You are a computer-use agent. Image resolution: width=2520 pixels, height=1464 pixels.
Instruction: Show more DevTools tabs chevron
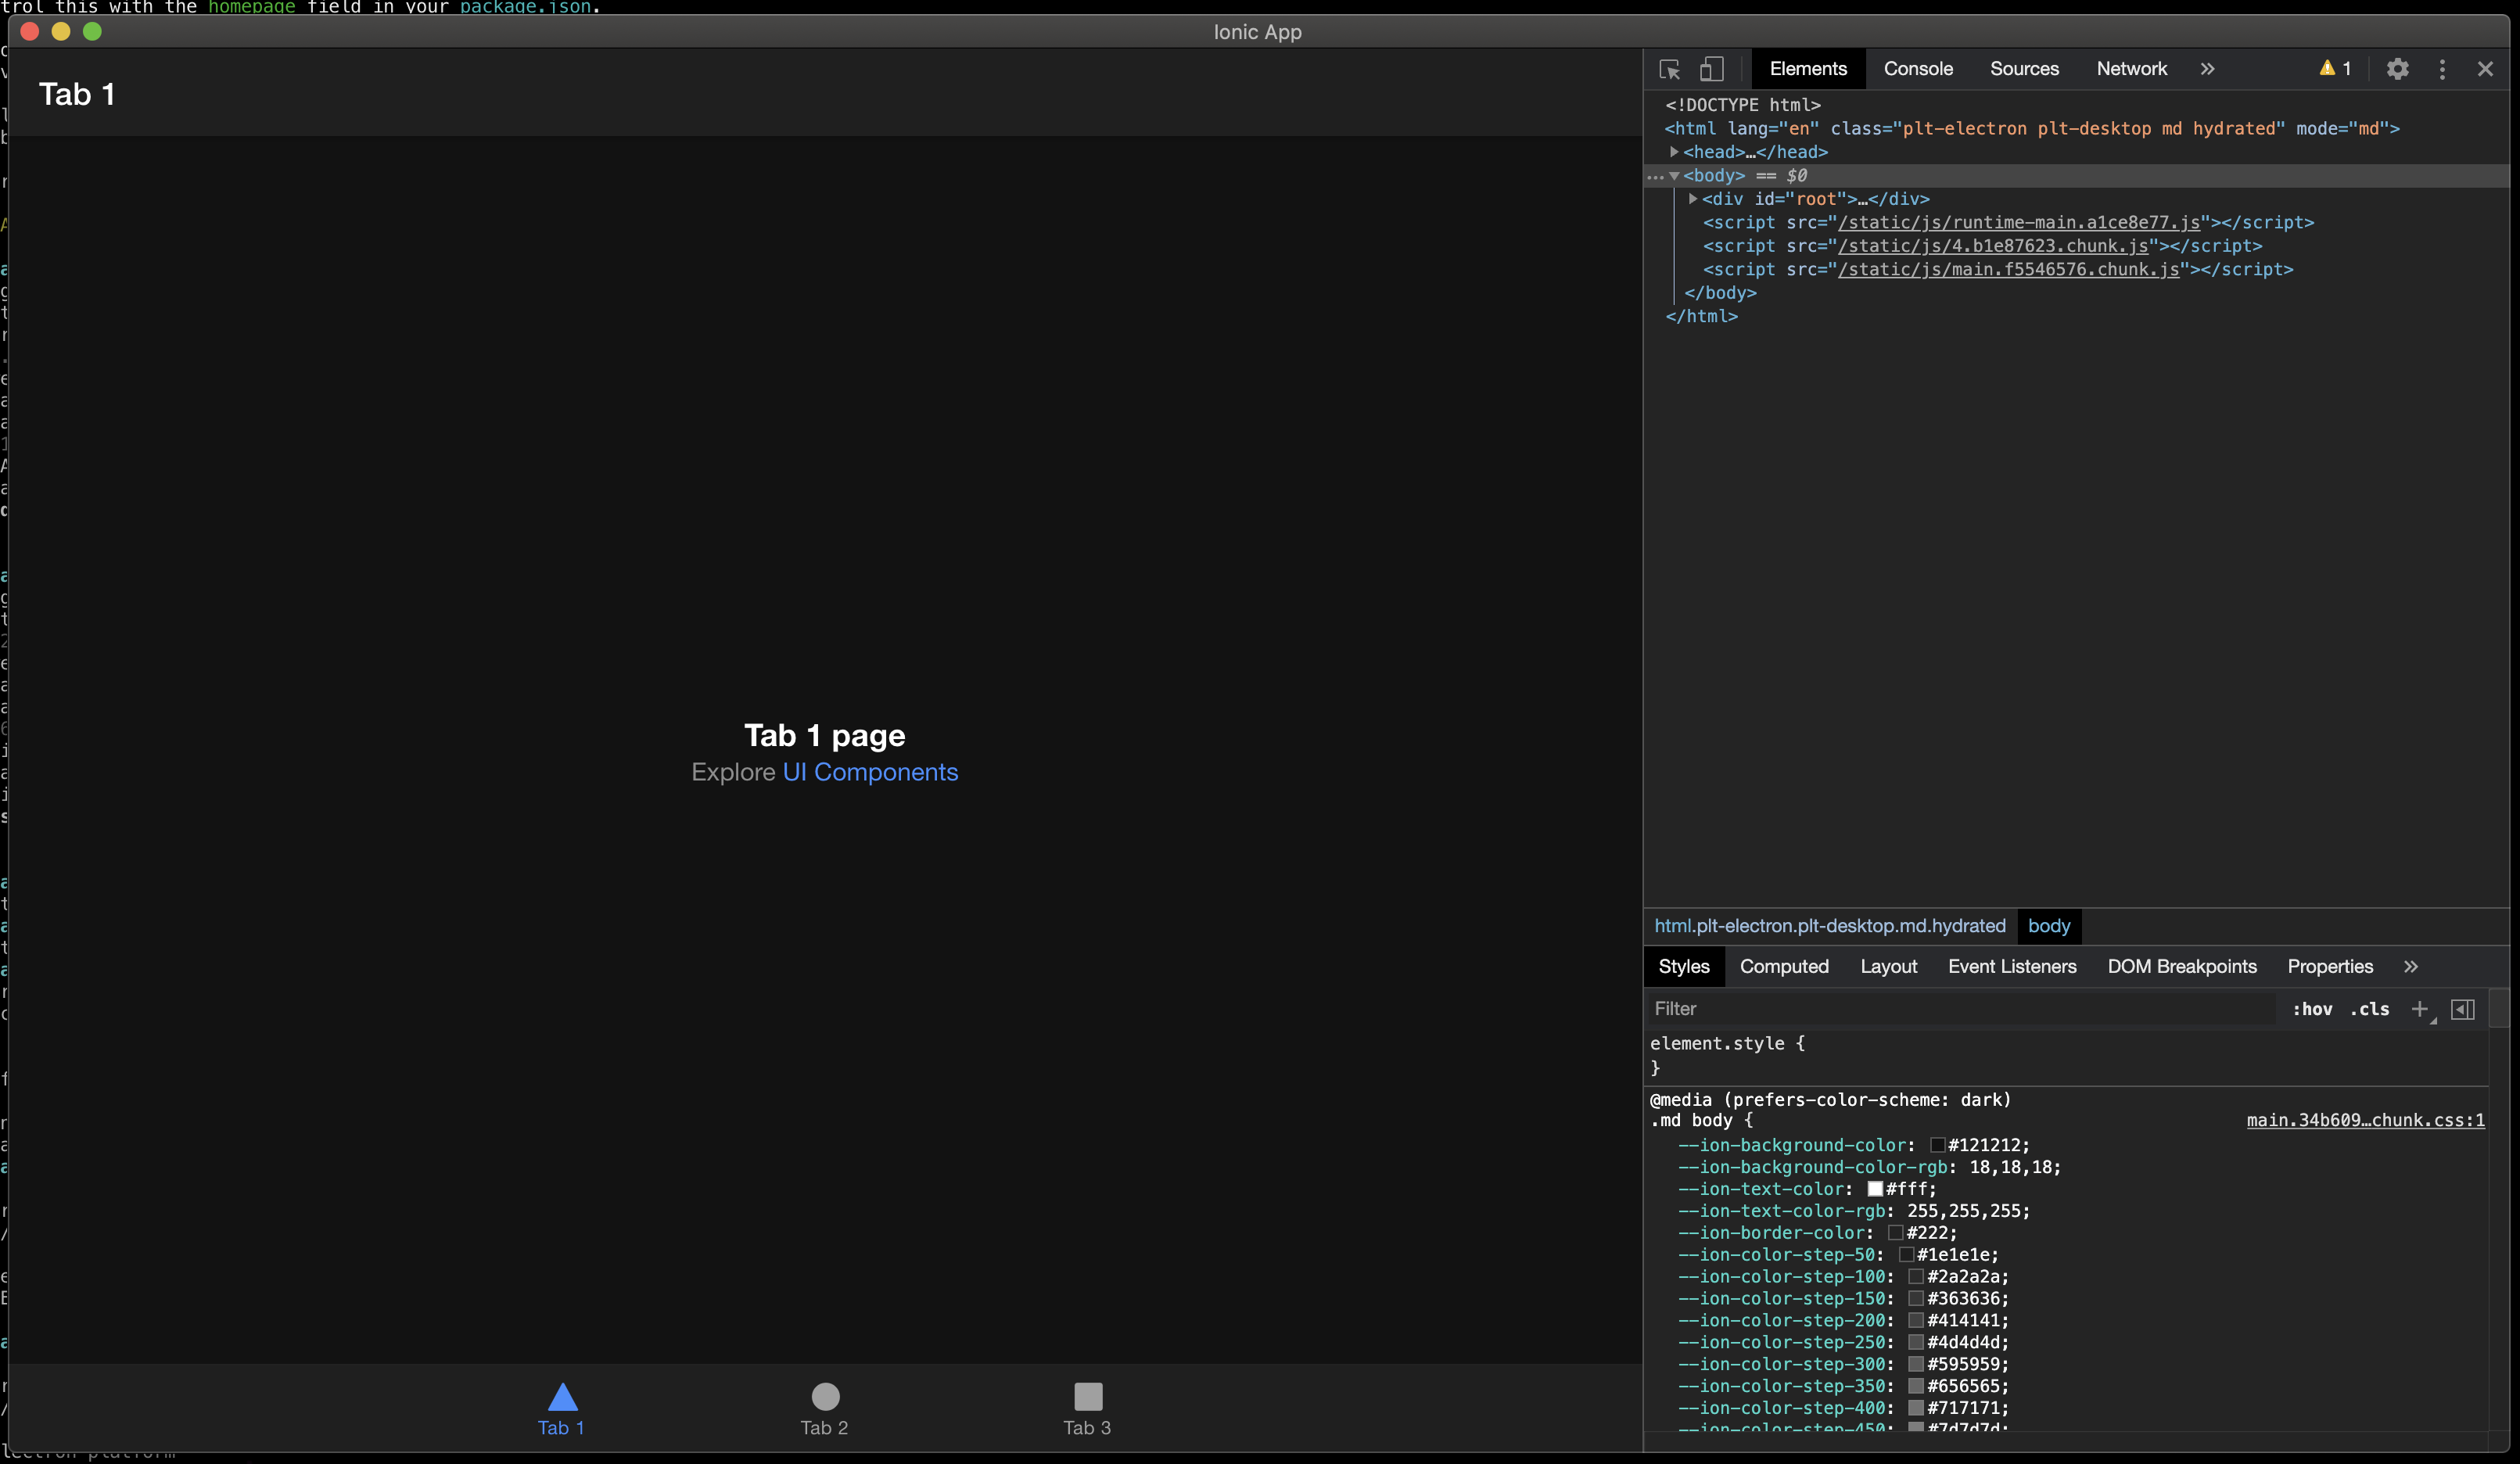pyautogui.click(x=2207, y=69)
